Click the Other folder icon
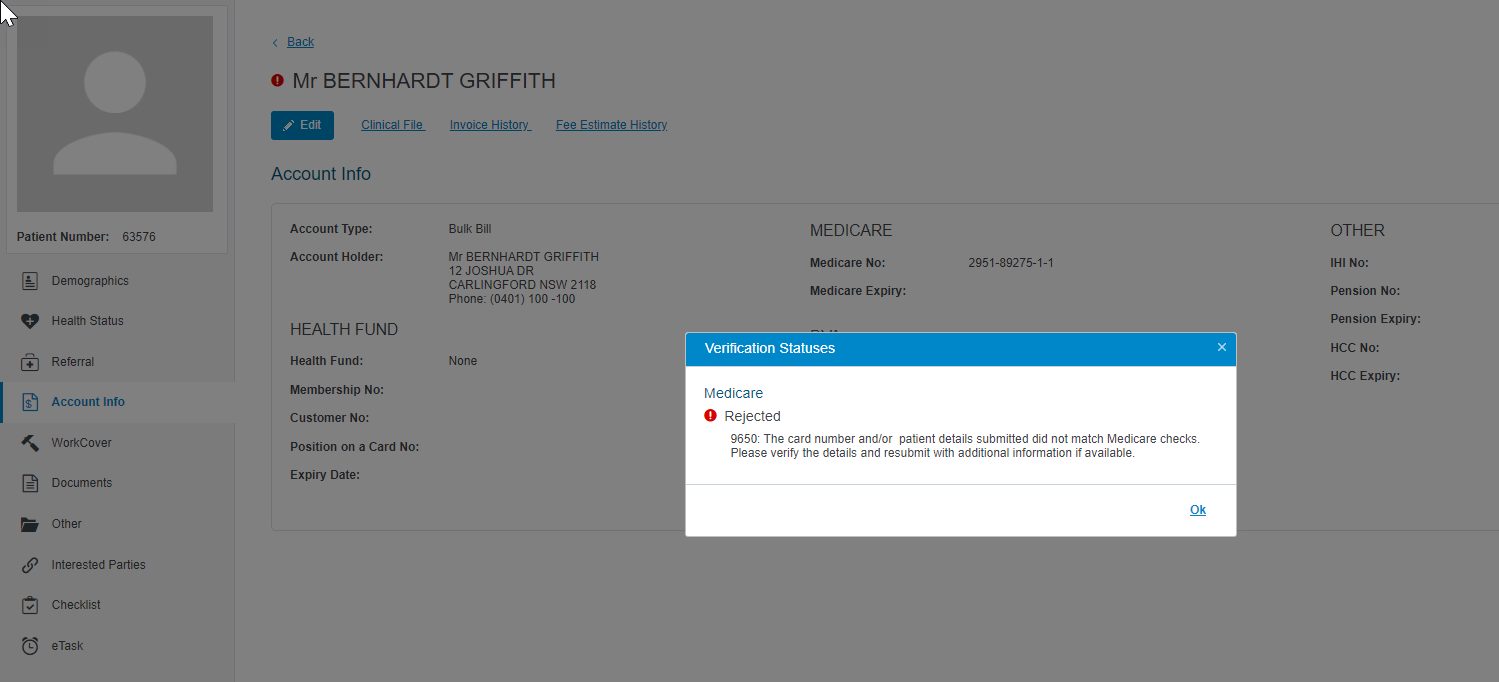The image size is (1499, 682). [31, 524]
